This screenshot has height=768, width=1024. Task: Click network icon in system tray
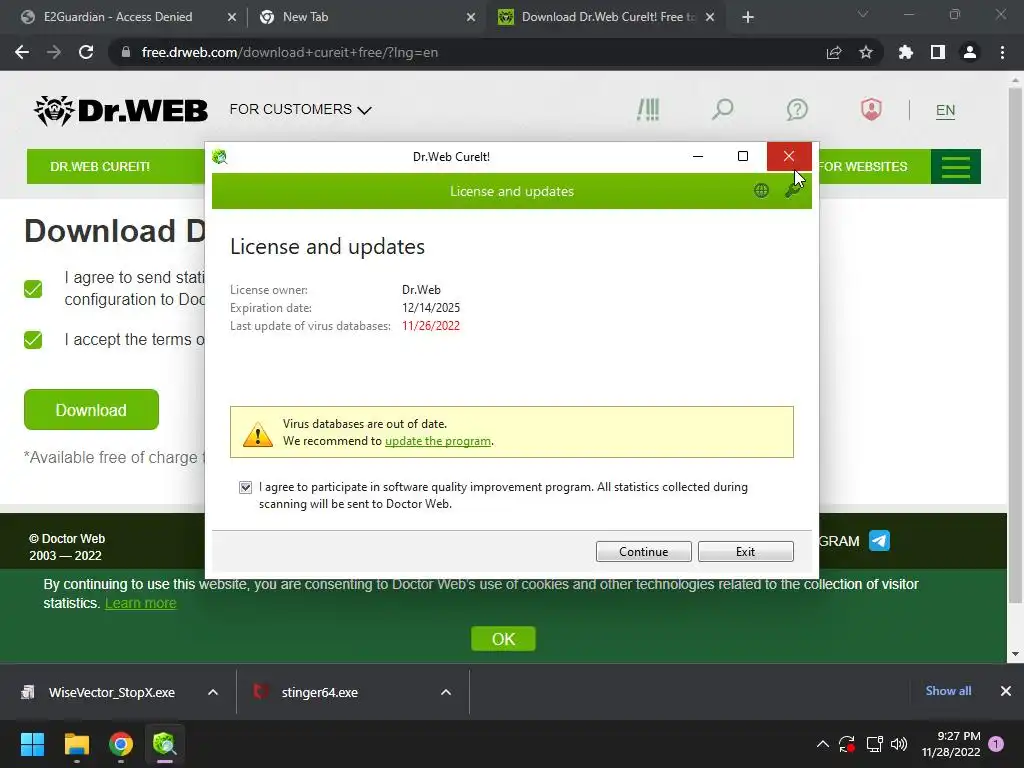[x=874, y=744]
